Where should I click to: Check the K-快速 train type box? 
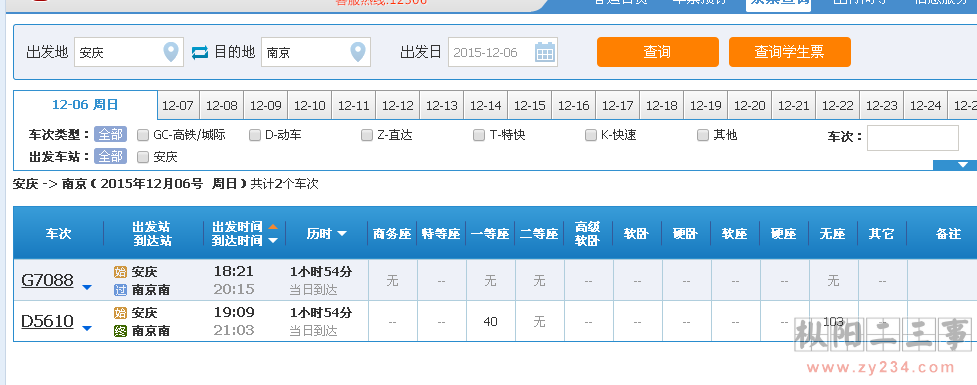click(x=591, y=135)
